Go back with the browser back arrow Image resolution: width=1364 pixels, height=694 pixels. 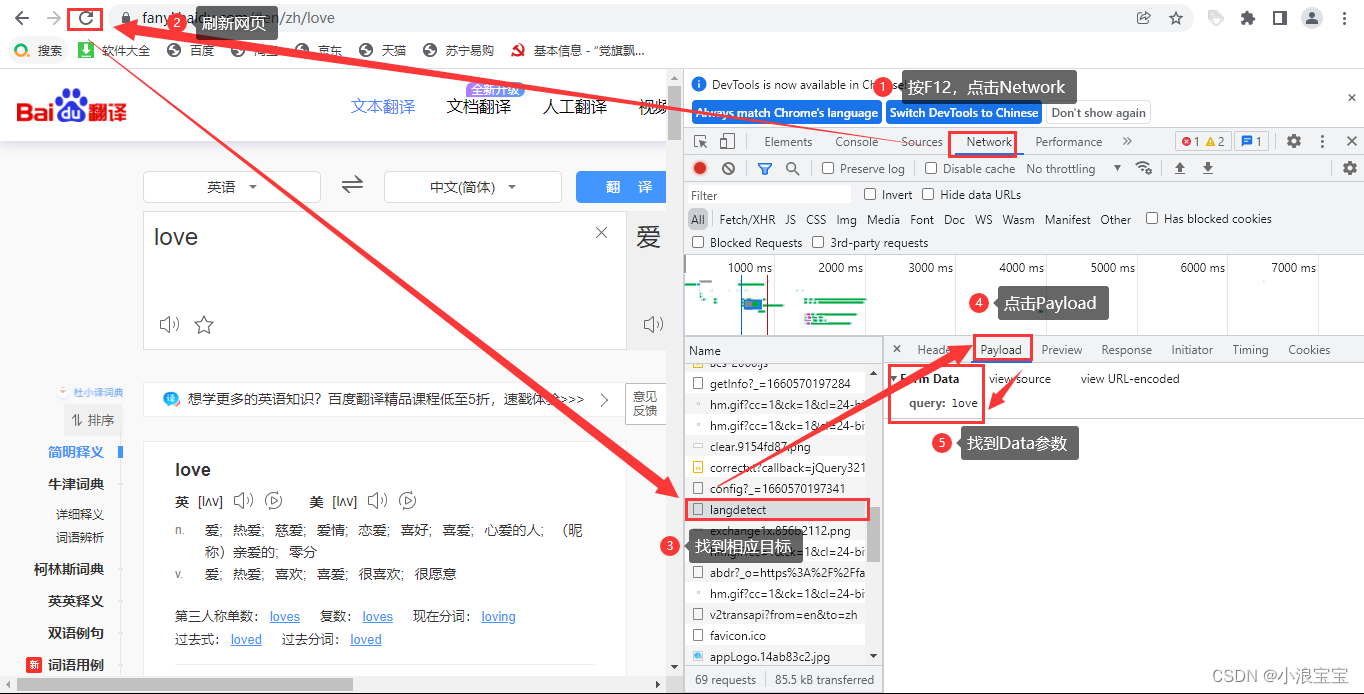[x=22, y=18]
